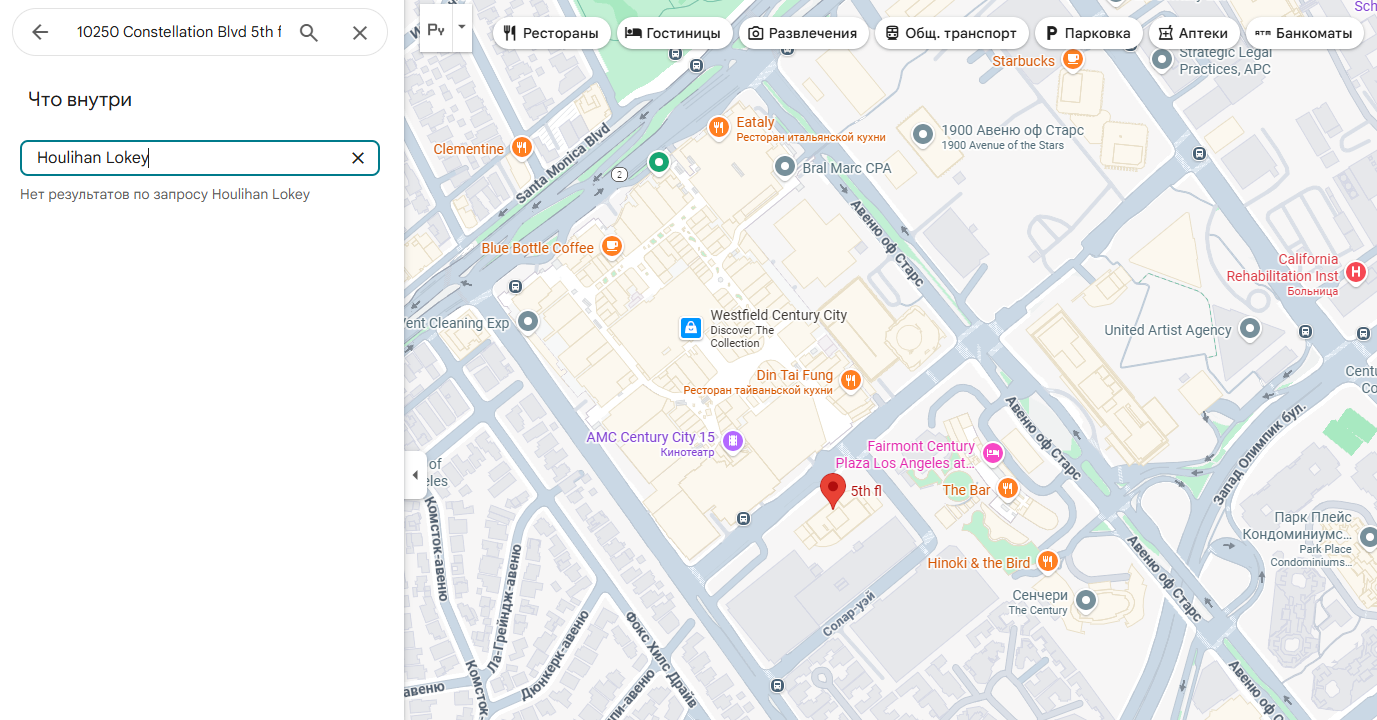Filter map by Развлечения
The image size is (1377, 720).
803,33
